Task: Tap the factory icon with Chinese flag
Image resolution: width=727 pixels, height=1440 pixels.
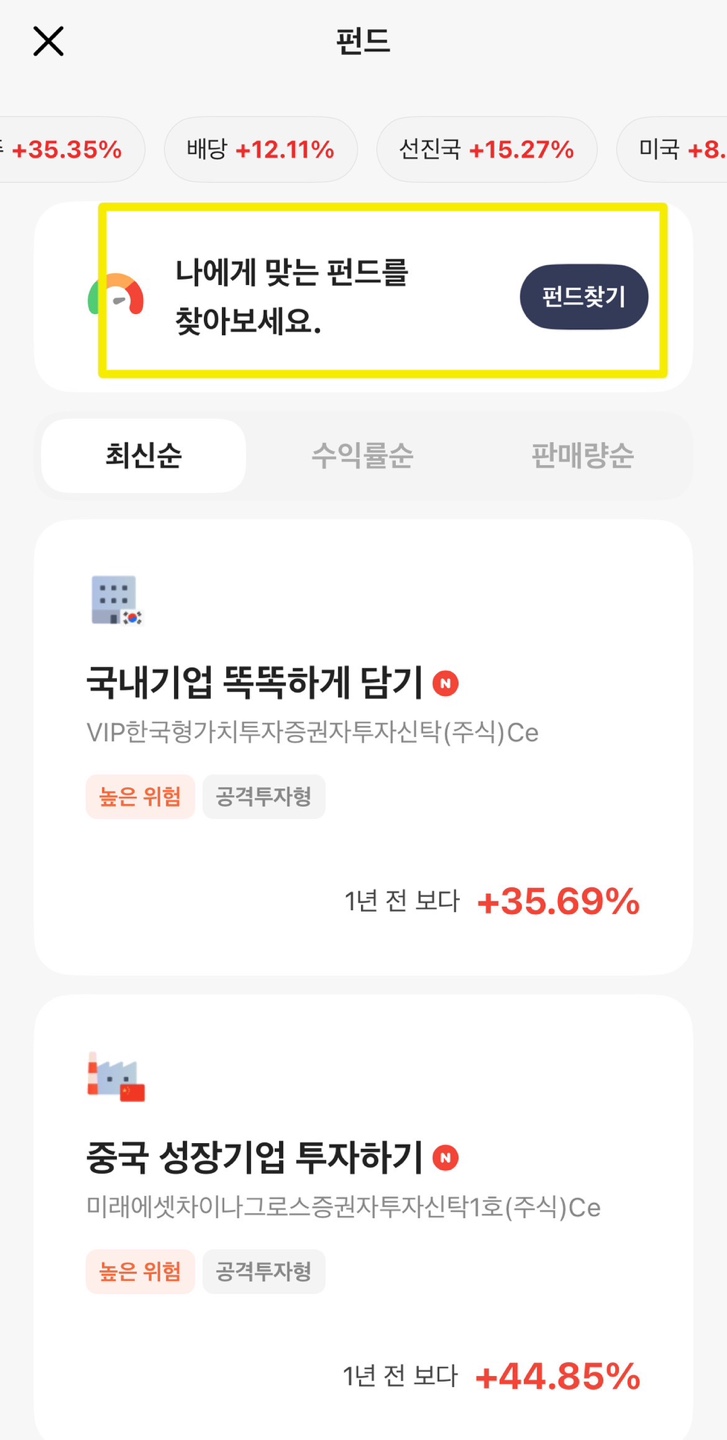Action: pyautogui.click(x=116, y=1076)
